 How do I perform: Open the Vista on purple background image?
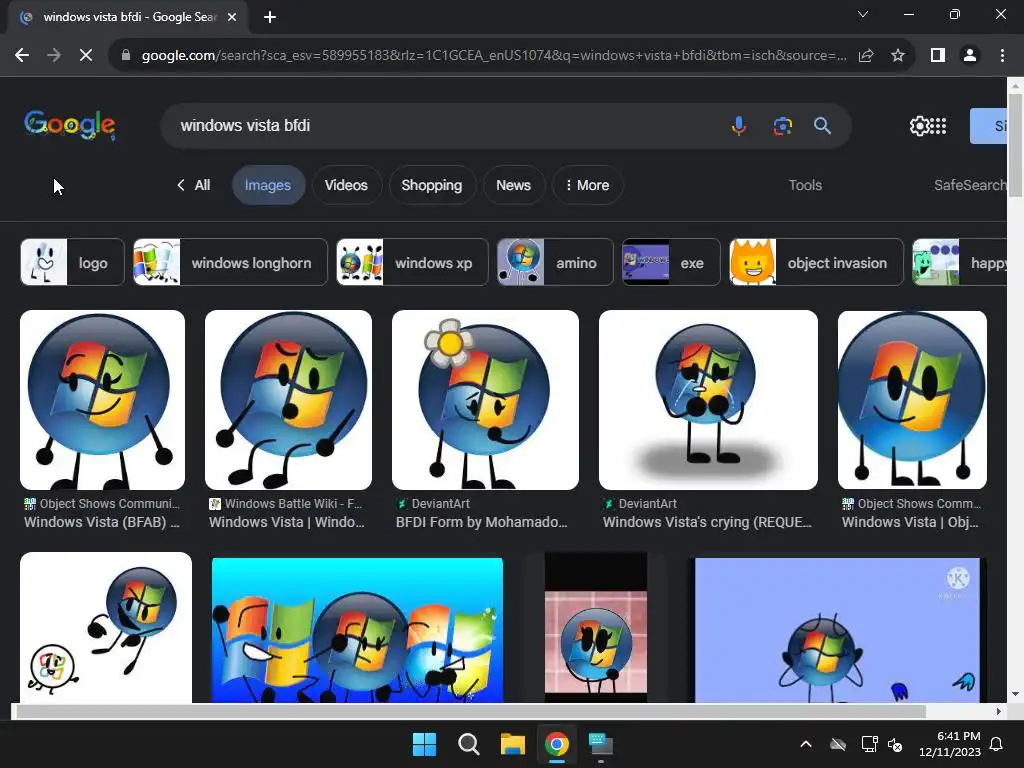[x=837, y=630]
